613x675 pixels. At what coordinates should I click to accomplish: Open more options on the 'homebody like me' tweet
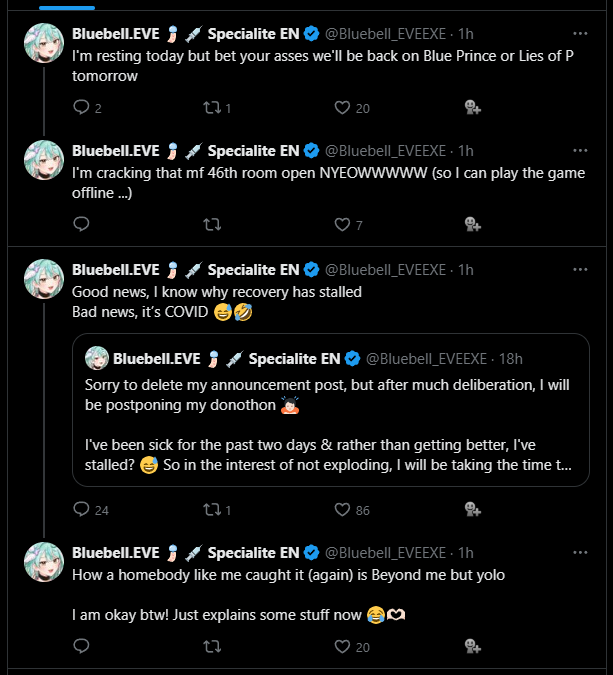coord(580,553)
